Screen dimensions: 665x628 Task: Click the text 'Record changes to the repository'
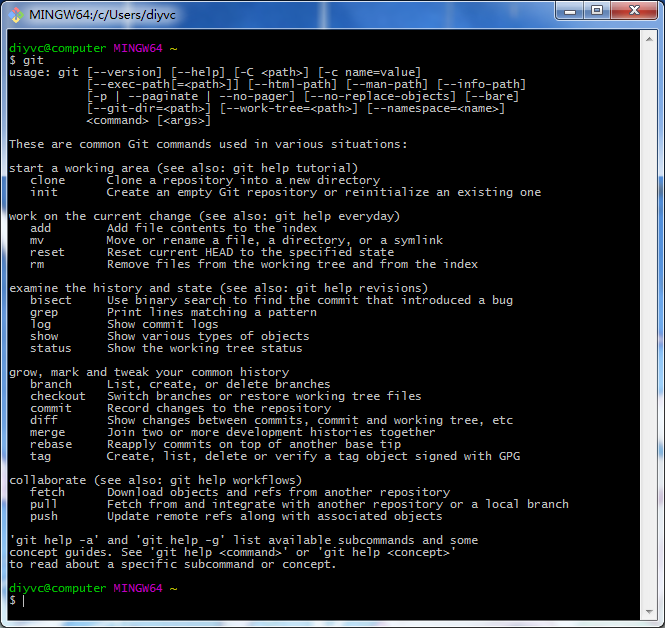tap(219, 409)
